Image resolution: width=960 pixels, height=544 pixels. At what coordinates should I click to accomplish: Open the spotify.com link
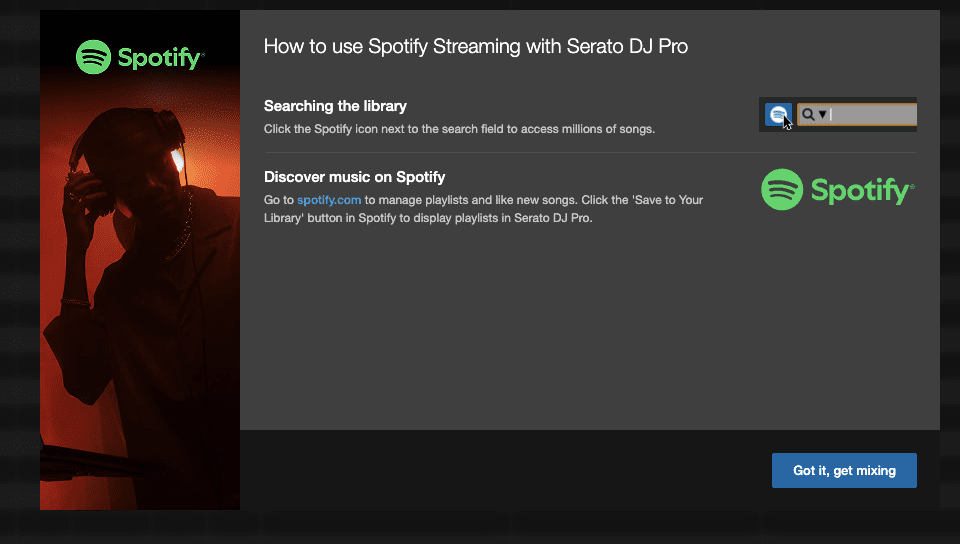(x=329, y=200)
